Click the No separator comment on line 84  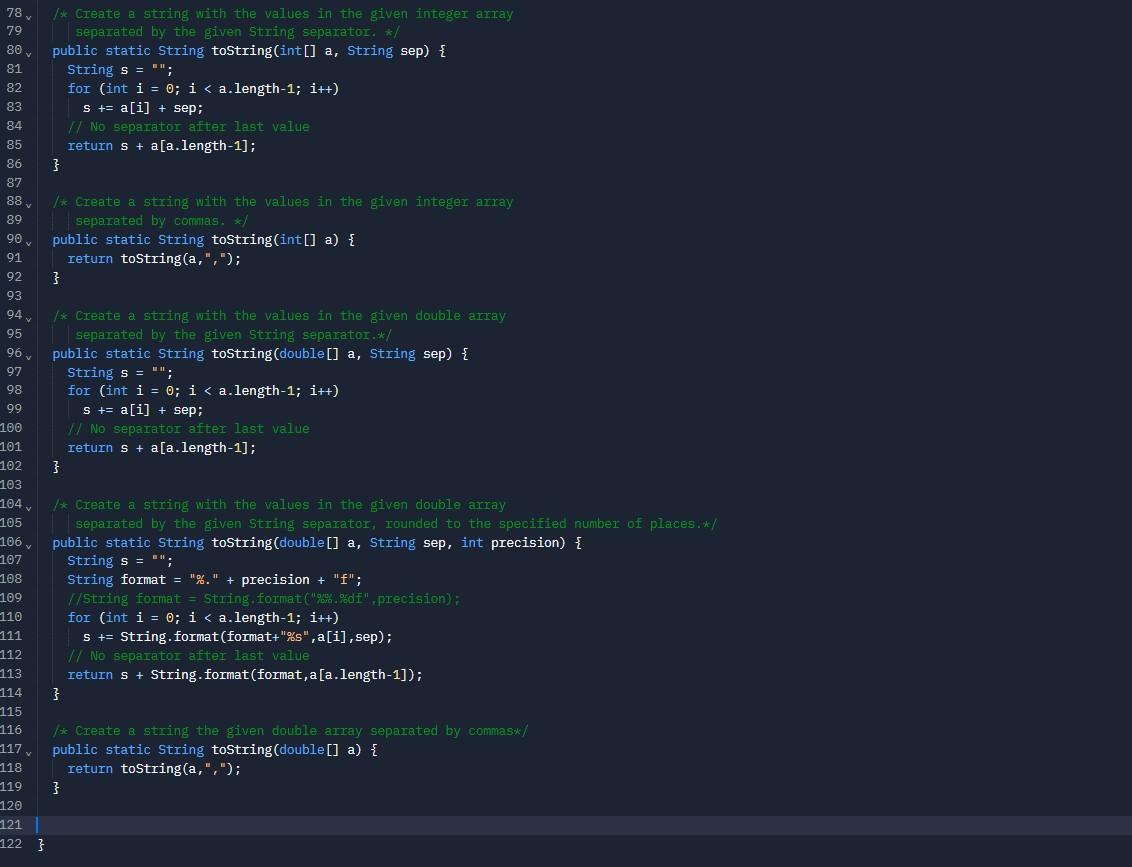(190, 126)
